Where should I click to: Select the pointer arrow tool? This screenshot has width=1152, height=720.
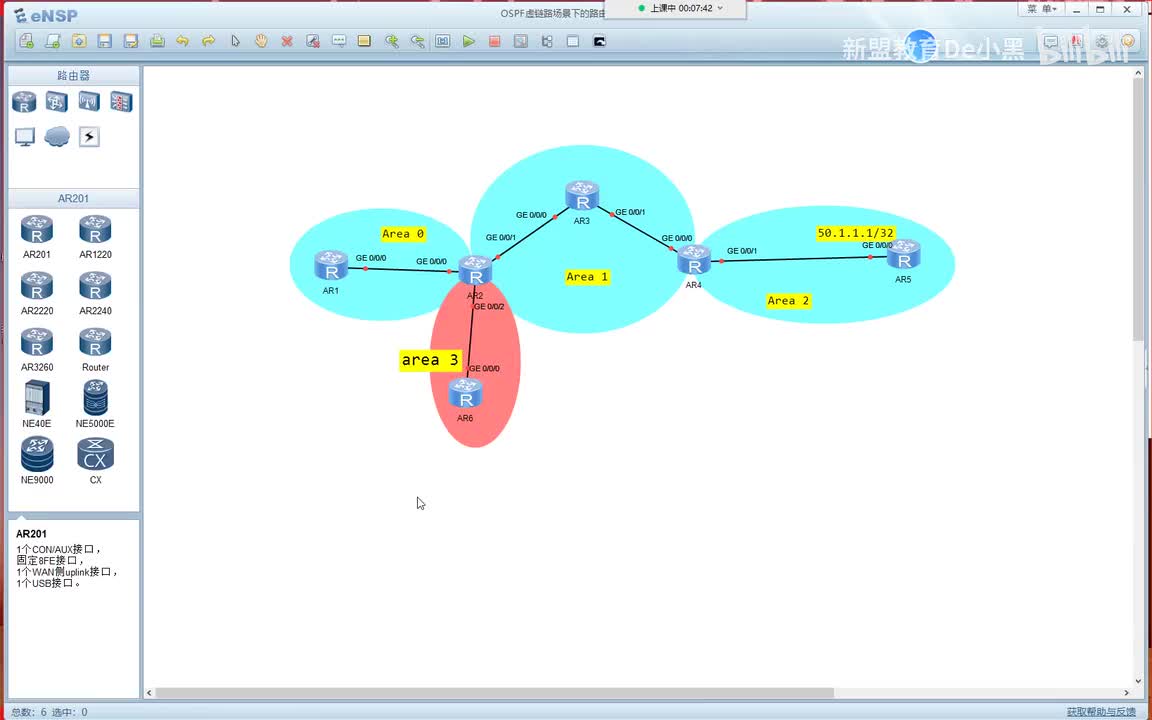pos(235,41)
